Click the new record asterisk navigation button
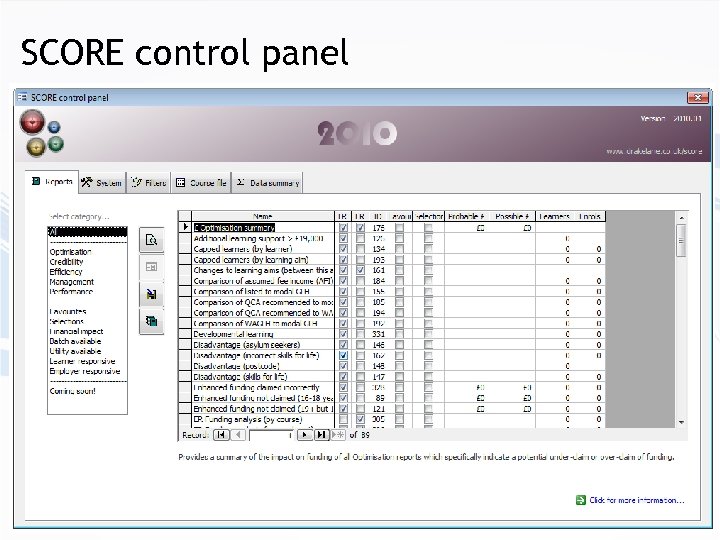Screen dimensions: 720x540 click(x=338, y=434)
